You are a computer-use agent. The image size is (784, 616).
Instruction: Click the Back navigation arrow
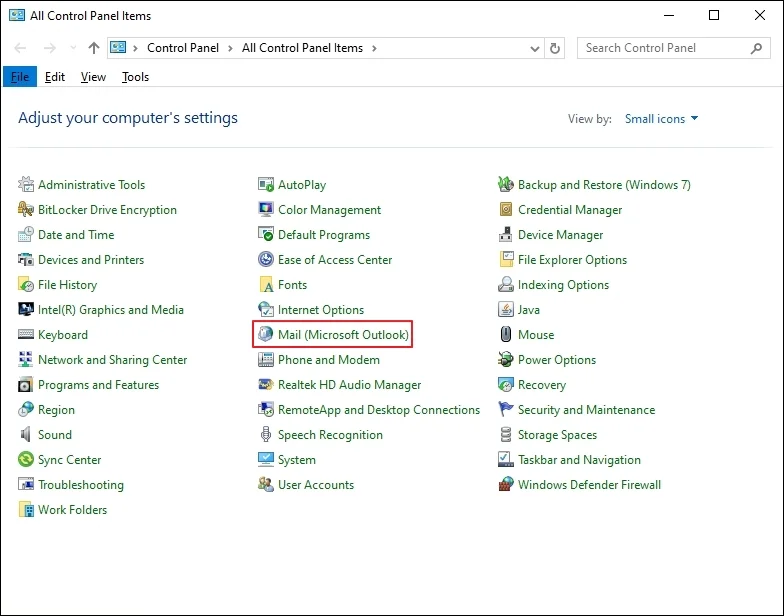pos(20,48)
